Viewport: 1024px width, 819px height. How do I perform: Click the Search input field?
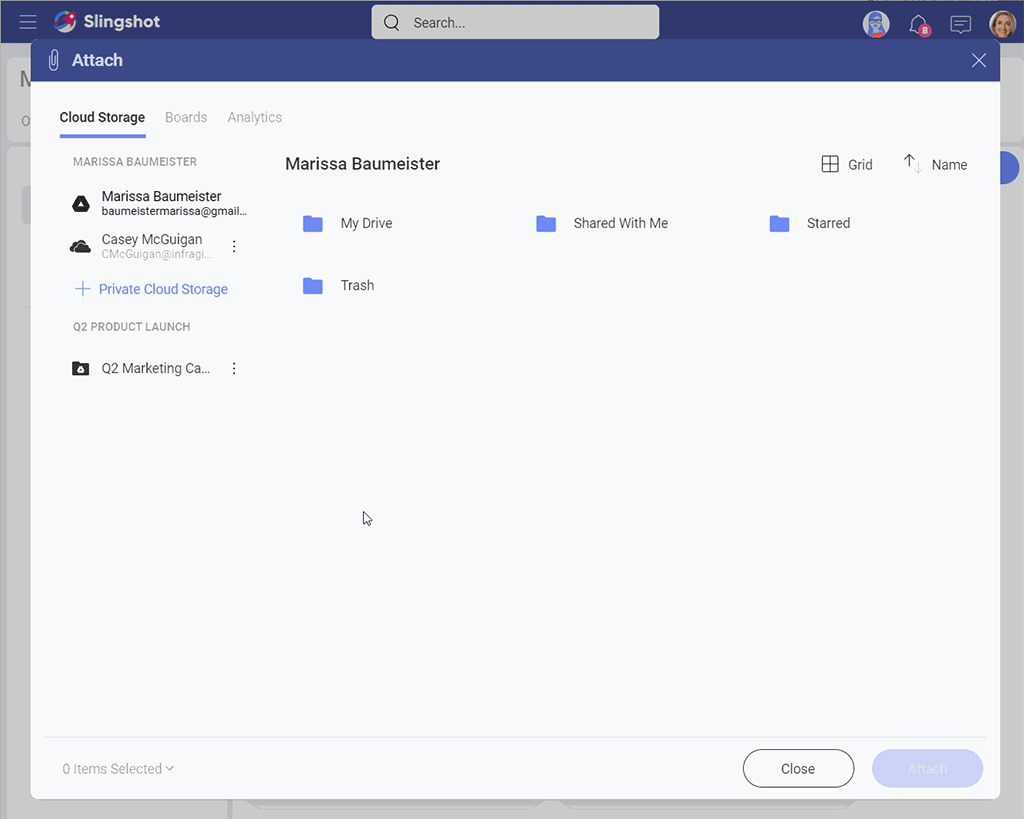click(515, 22)
